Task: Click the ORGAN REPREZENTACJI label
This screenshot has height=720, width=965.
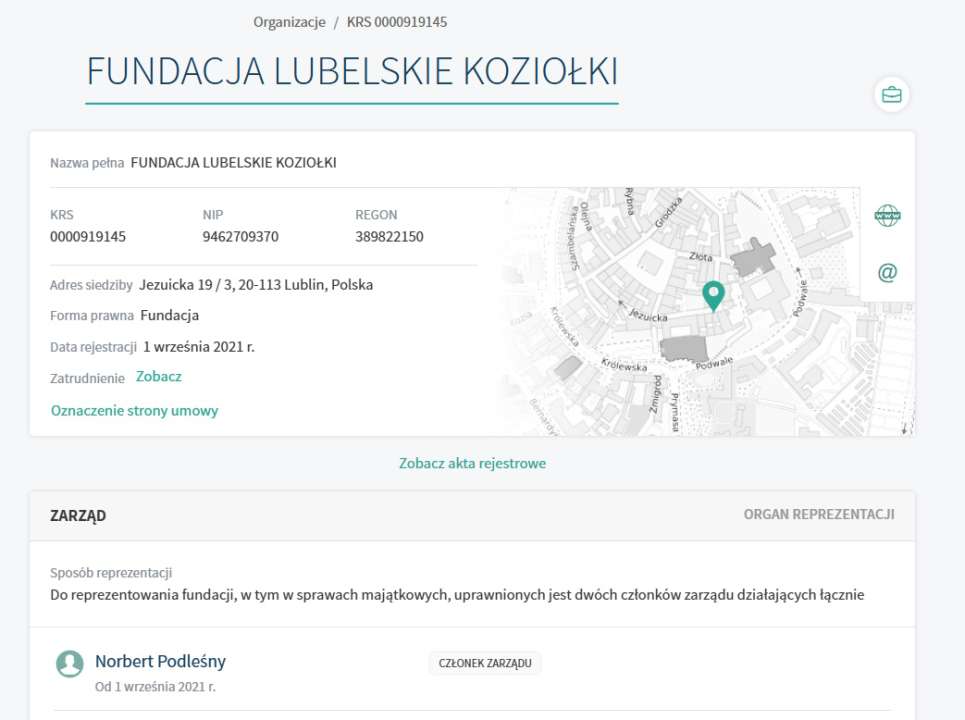Action: (818, 515)
